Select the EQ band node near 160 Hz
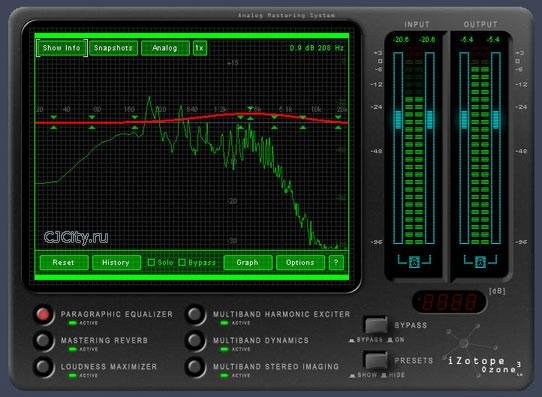The image size is (542, 397). pos(135,122)
